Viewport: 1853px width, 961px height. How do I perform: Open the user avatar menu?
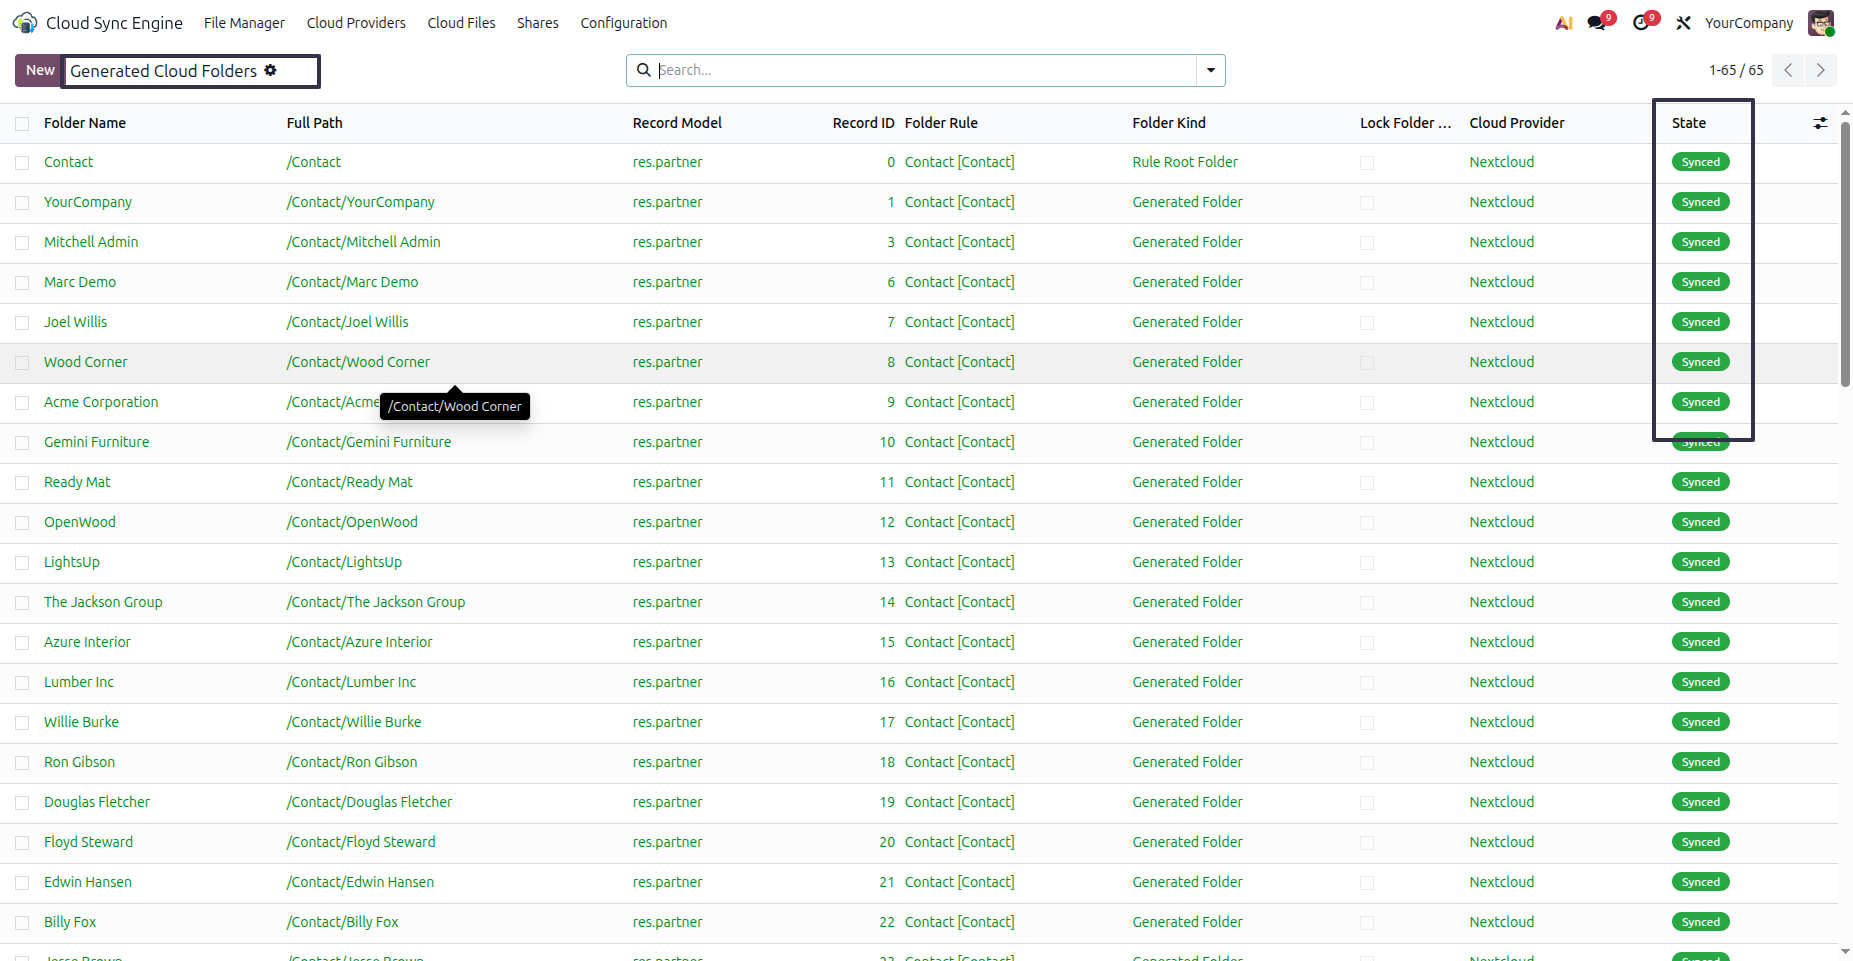1821,23
